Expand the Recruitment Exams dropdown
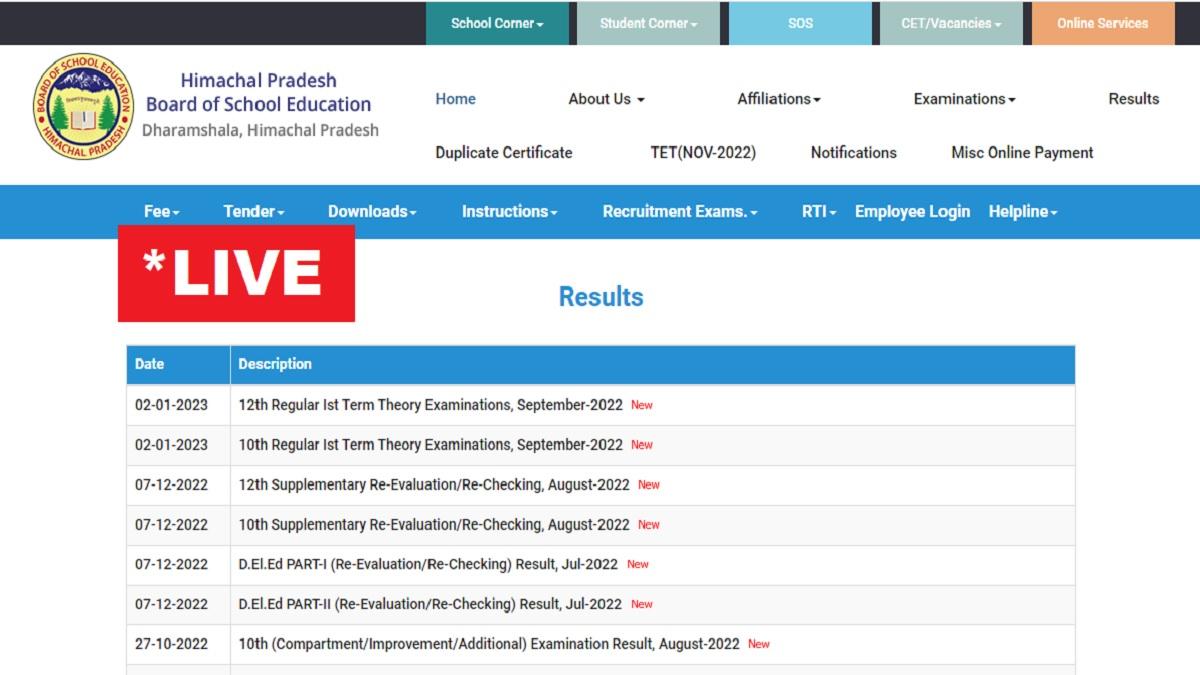This screenshot has width=1200, height=675. tap(679, 211)
